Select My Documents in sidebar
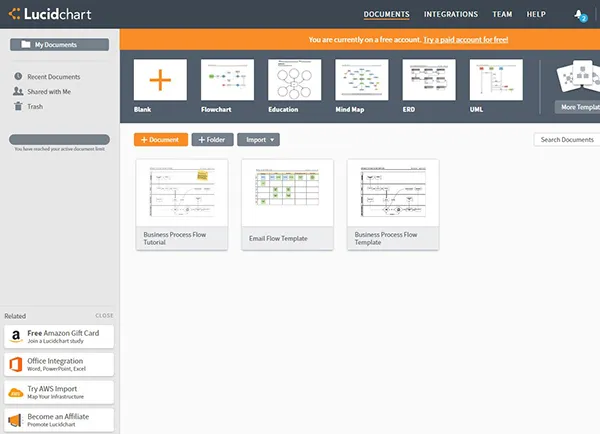Viewport: 600px width, 434px height. coord(59,44)
